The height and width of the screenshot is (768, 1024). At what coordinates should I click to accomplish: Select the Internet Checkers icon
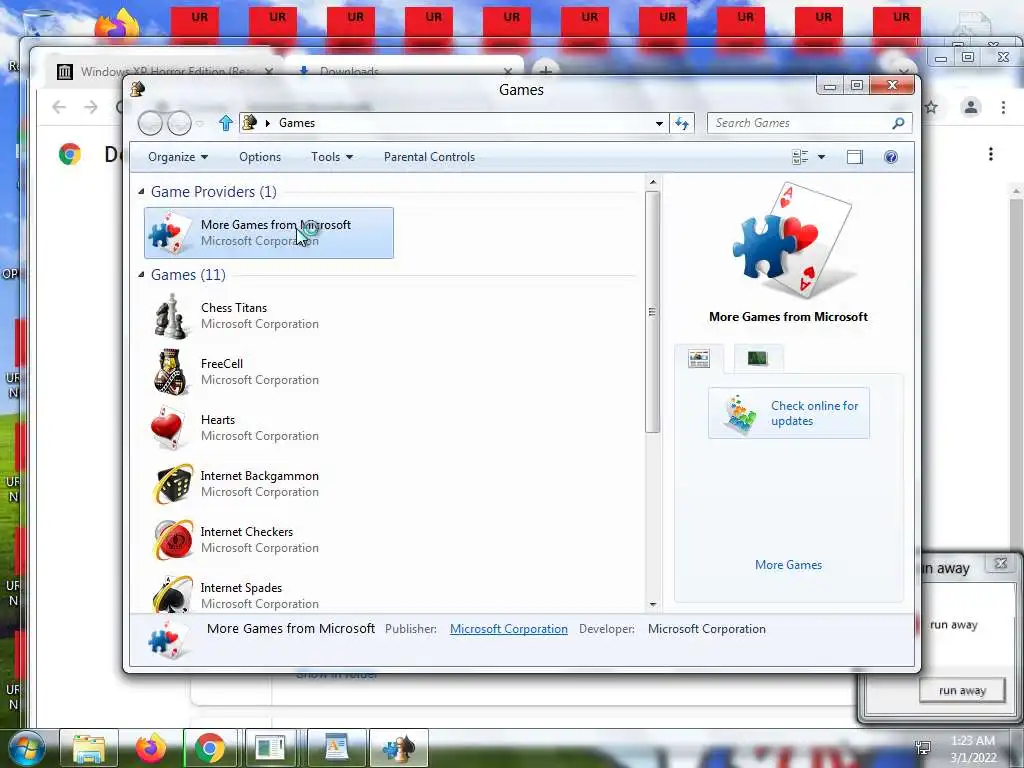coord(173,540)
